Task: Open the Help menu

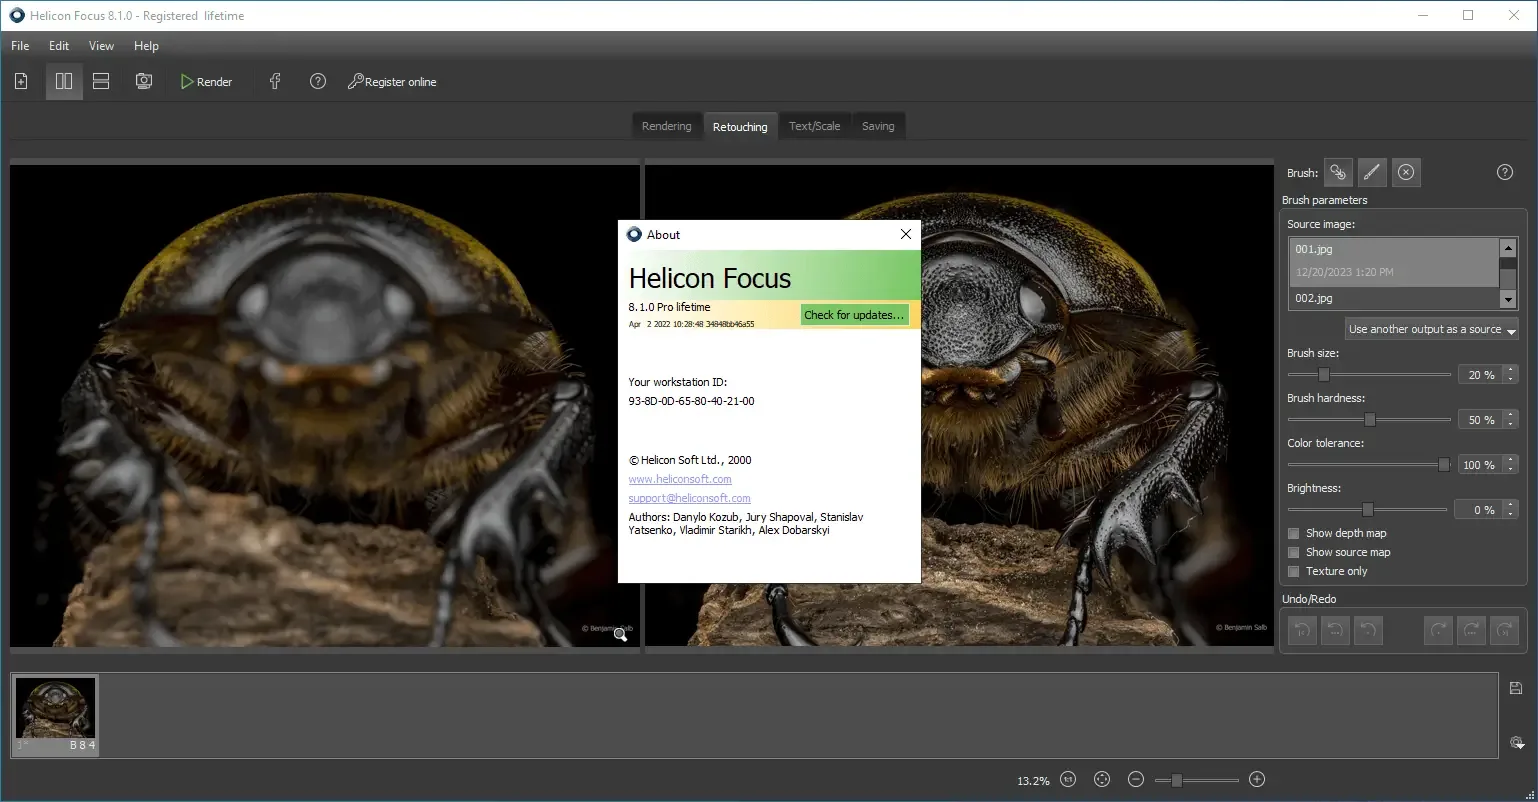Action: (146, 46)
